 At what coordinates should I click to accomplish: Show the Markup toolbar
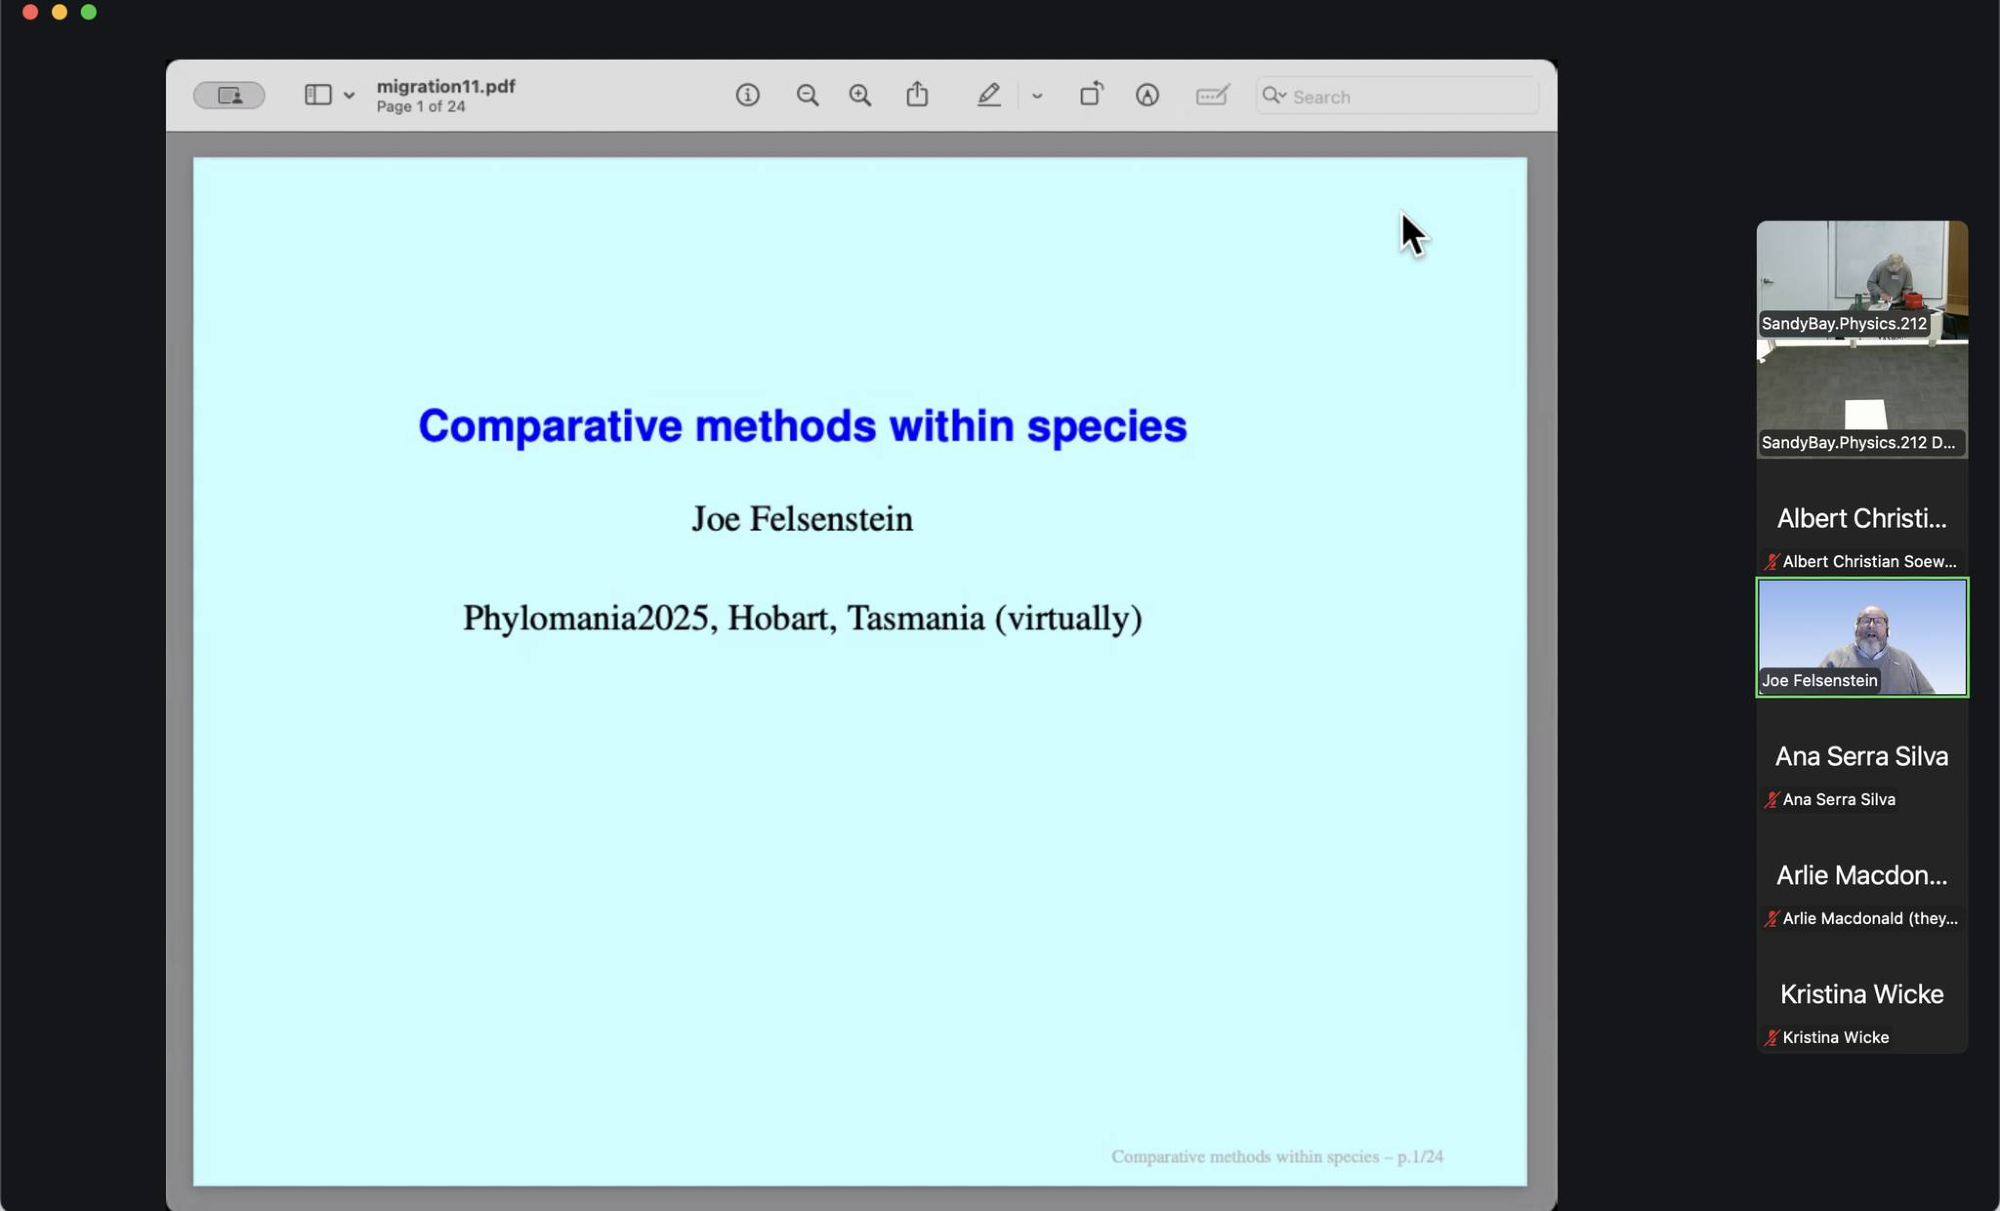coord(1147,95)
